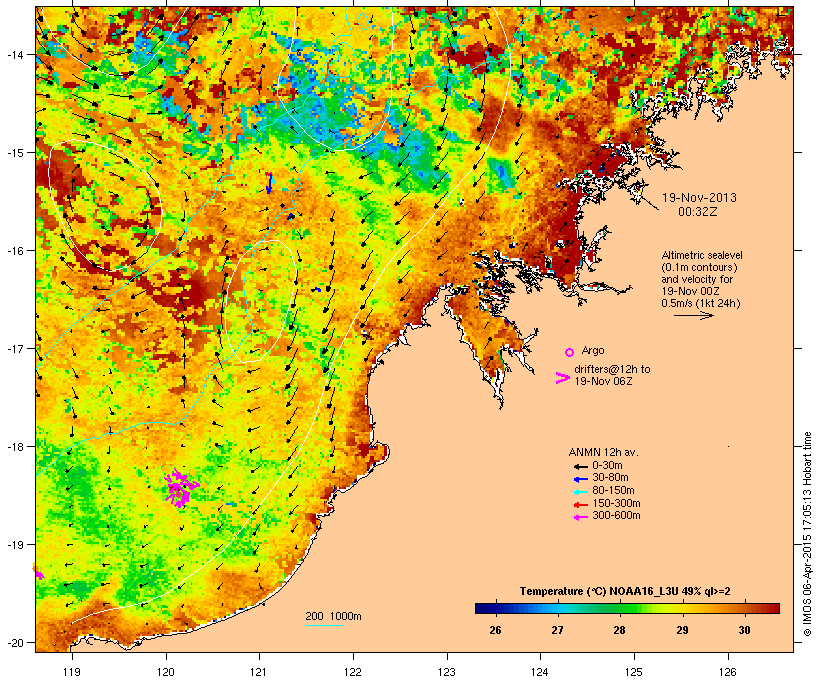Click the 29 tick label on colorbar
This screenshot has width=820, height=680.
click(x=682, y=630)
